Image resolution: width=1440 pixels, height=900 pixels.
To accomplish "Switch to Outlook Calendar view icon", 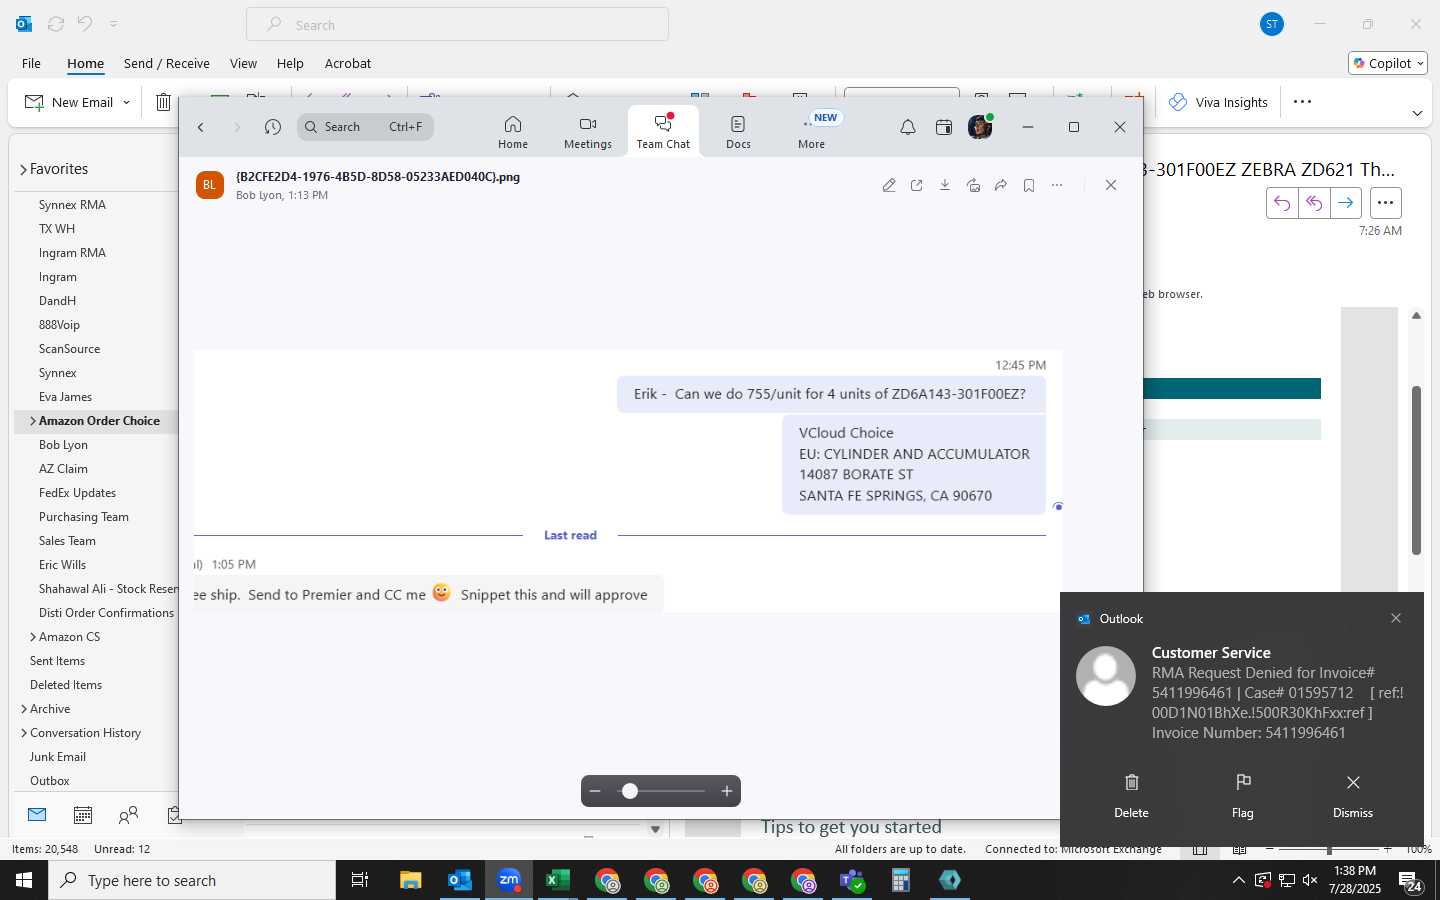I will (83, 815).
